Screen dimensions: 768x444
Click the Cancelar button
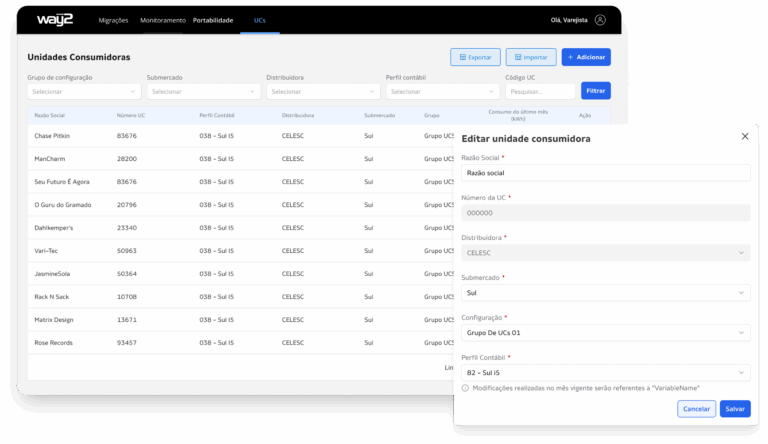tap(696, 408)
